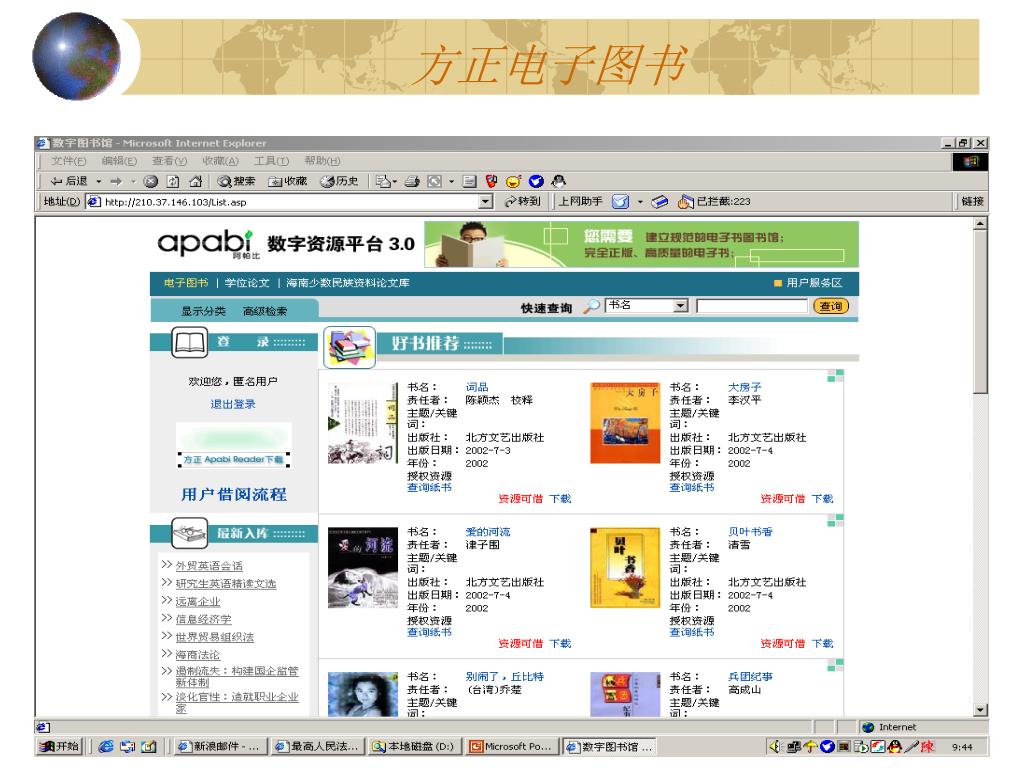Open 信息经济学 in newest arrivals
The image size is (1024, 768).
[203, 619]
